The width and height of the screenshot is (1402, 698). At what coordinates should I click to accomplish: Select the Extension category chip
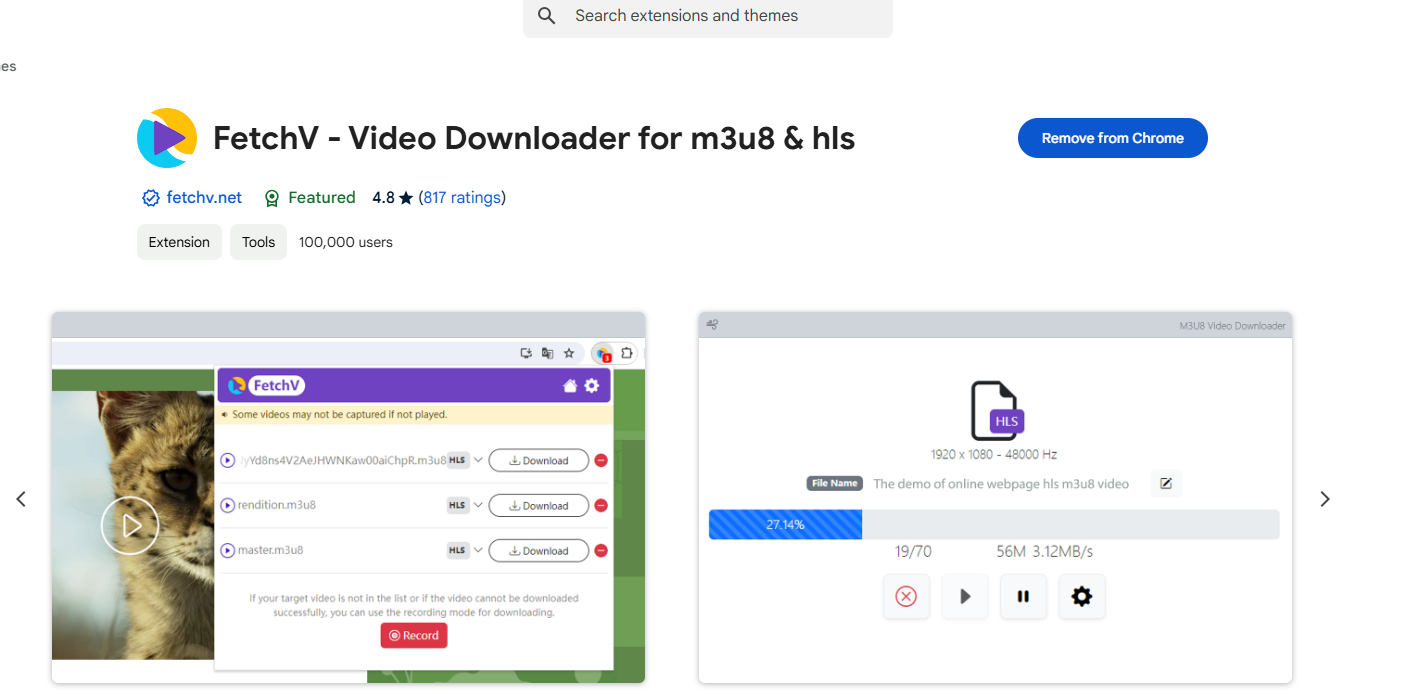pos(179,242)
